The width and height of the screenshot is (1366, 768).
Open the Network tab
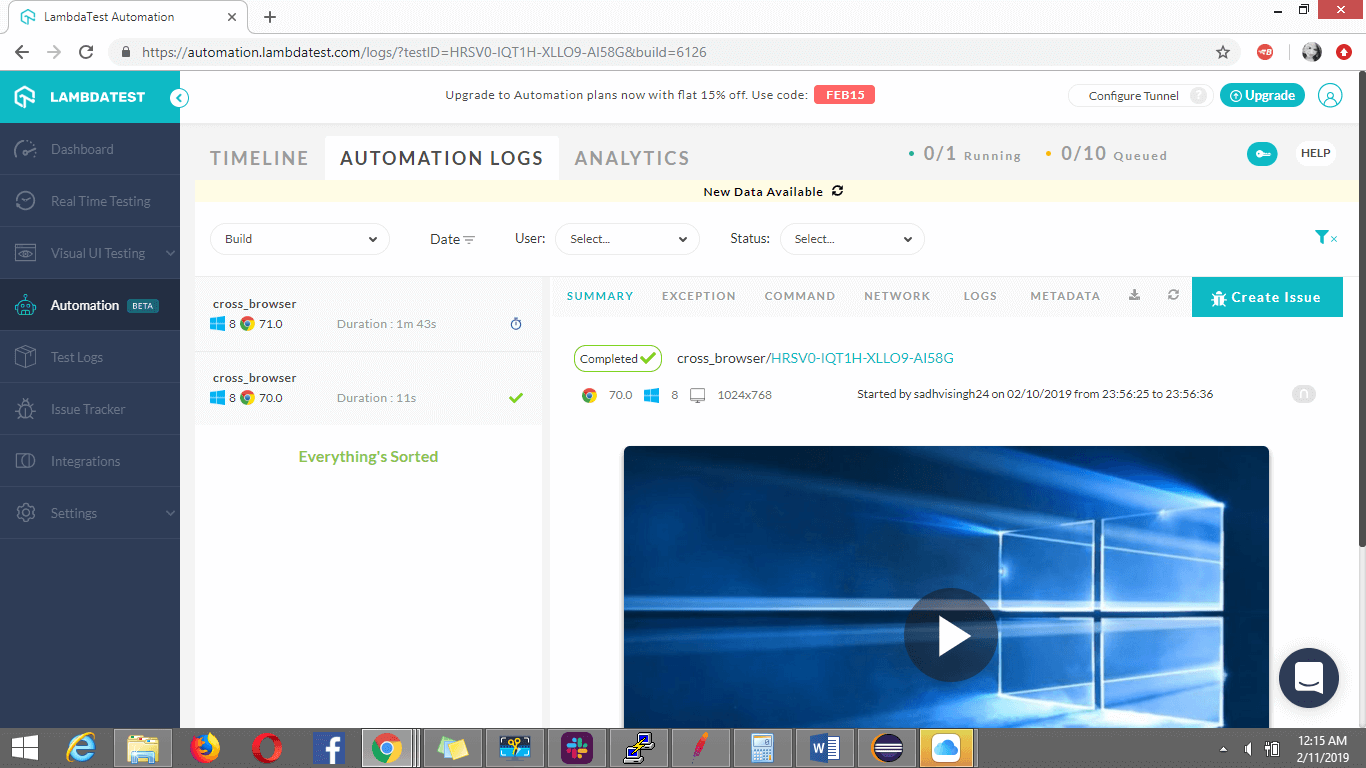click(x=897, y=296)
